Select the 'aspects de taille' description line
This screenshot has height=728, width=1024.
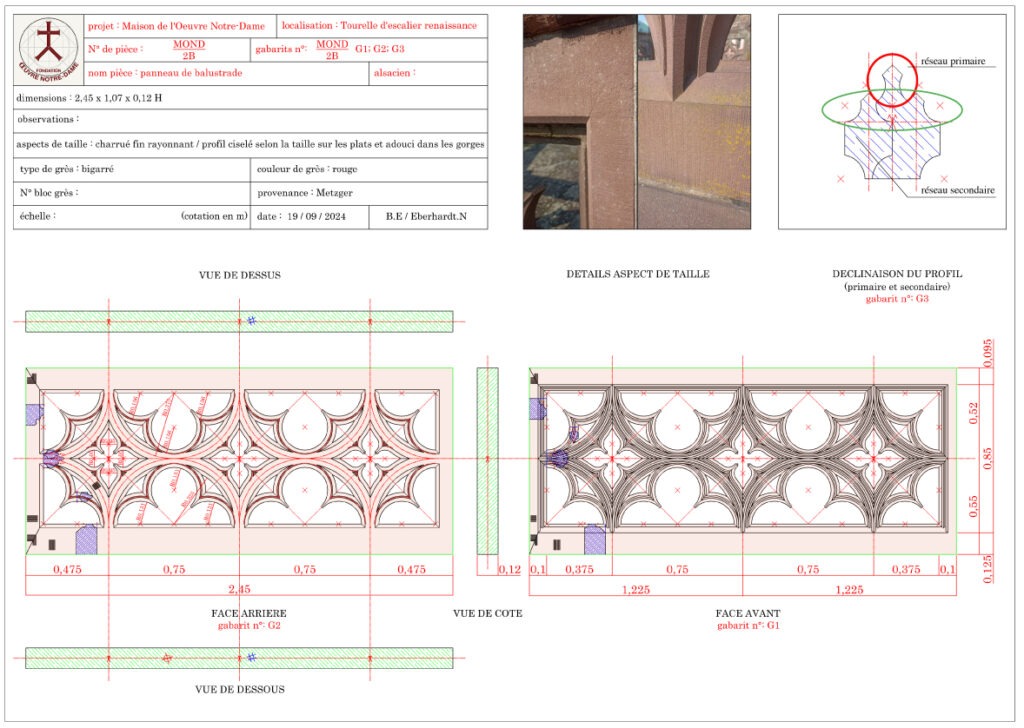tap(251, 144)
